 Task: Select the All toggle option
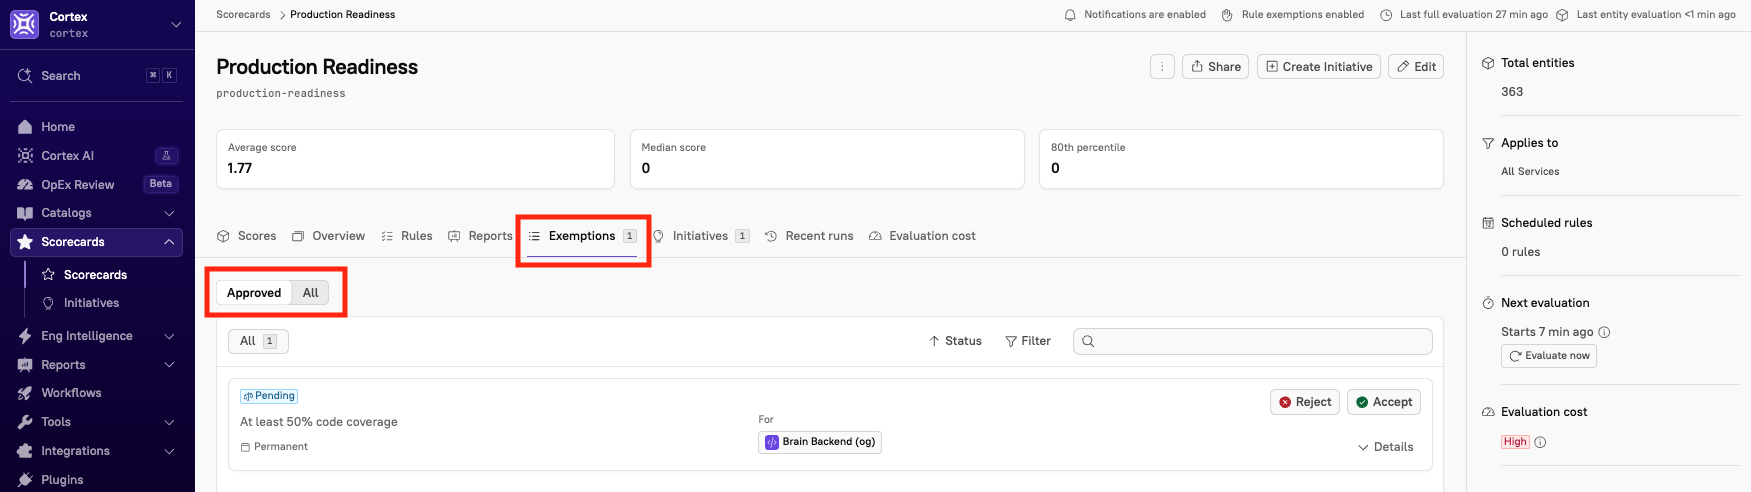point(310,293)
